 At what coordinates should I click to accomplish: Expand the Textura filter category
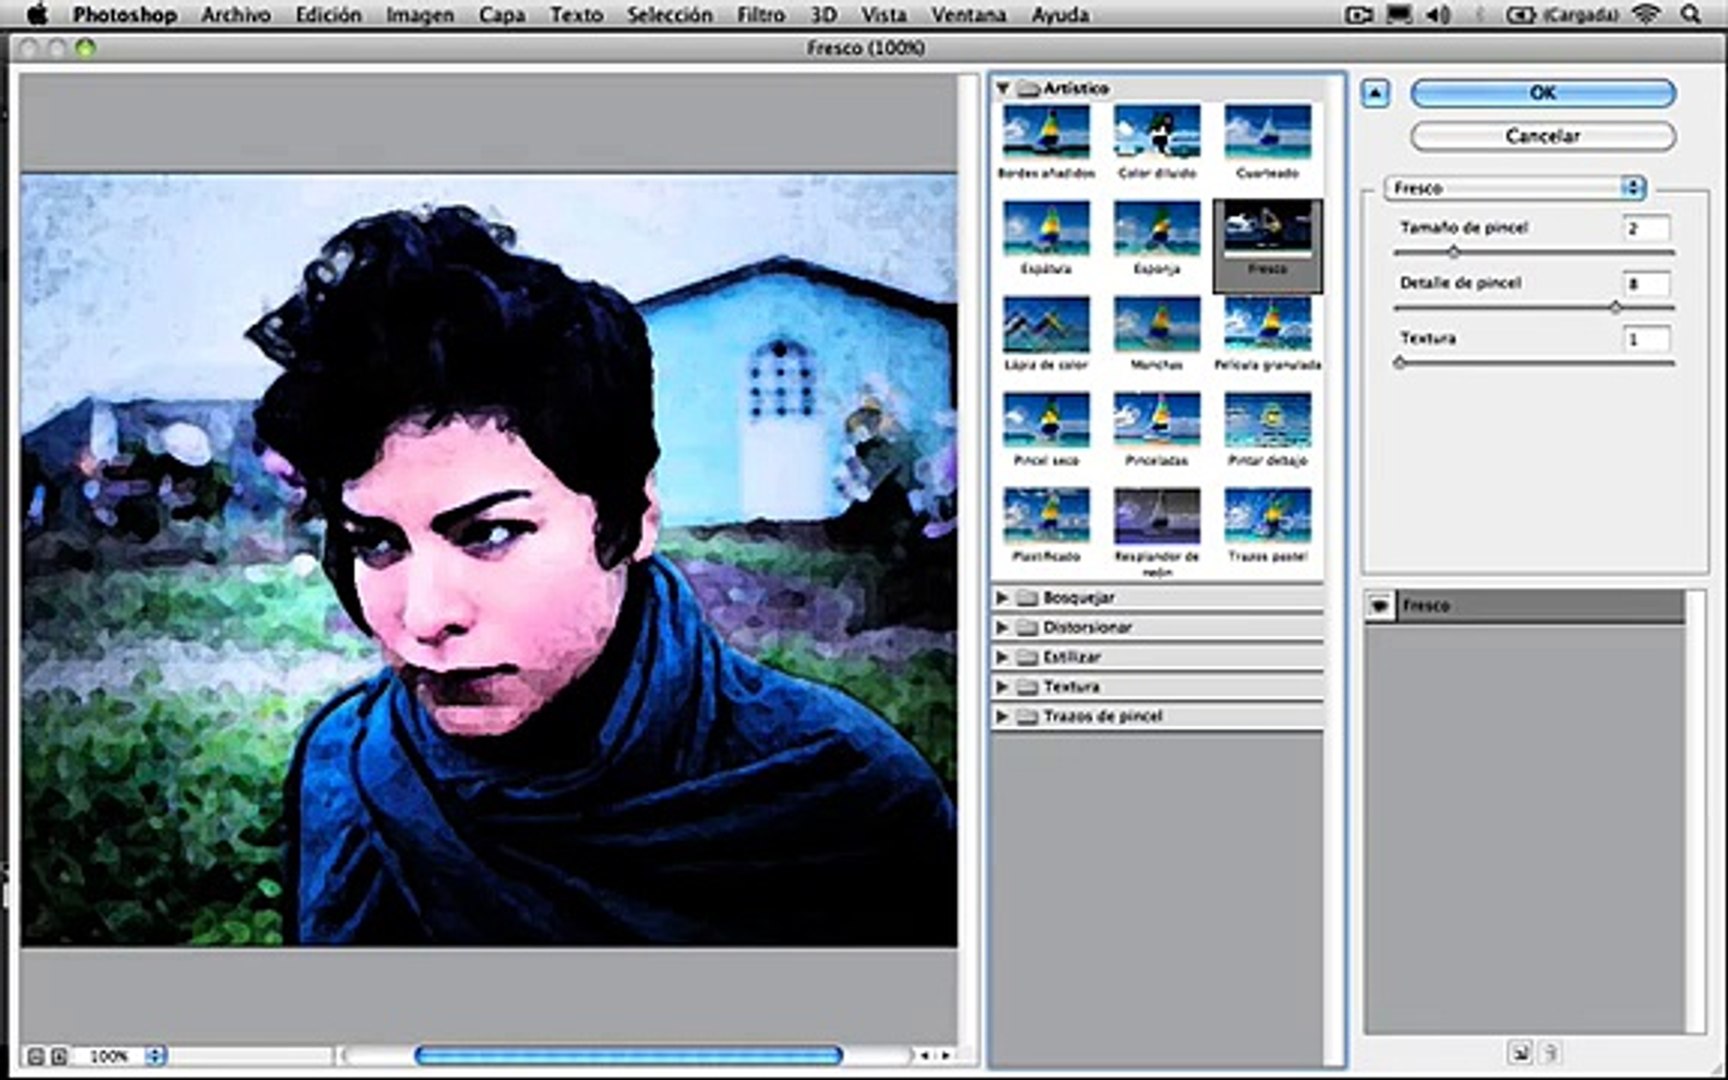pos(1002,687)
